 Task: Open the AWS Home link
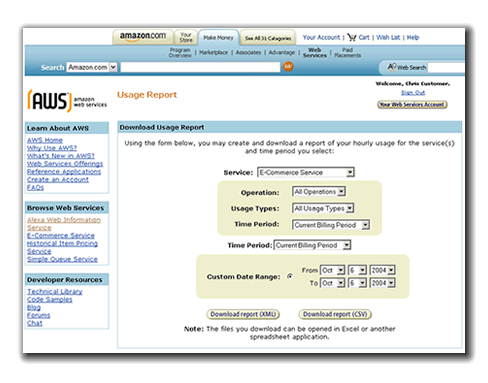coord(45,140)
